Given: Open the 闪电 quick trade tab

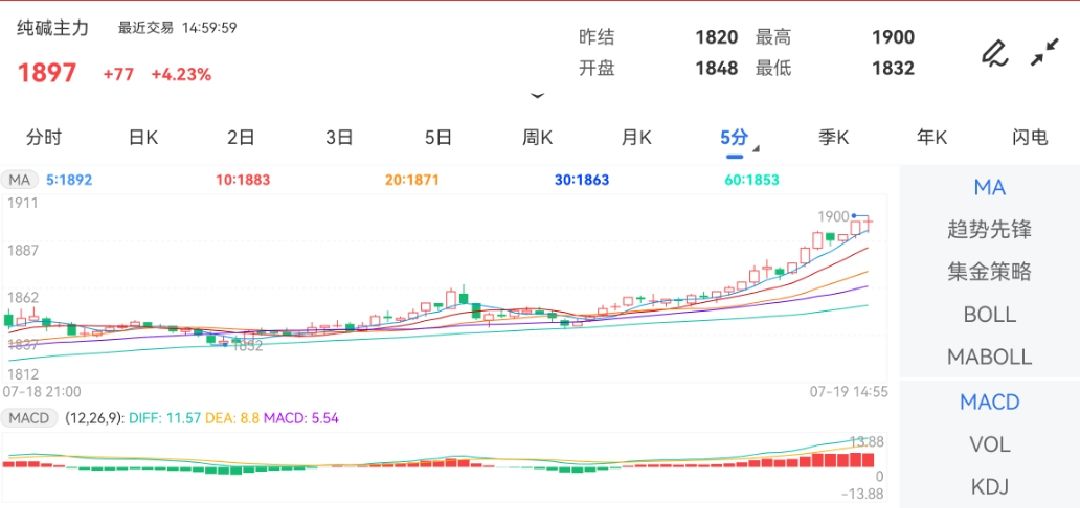Looking at the screenshot, I should click(x=1030, y=138).
